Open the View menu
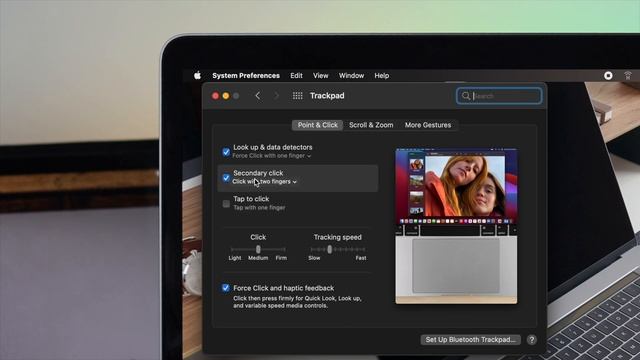 [320, 76]
